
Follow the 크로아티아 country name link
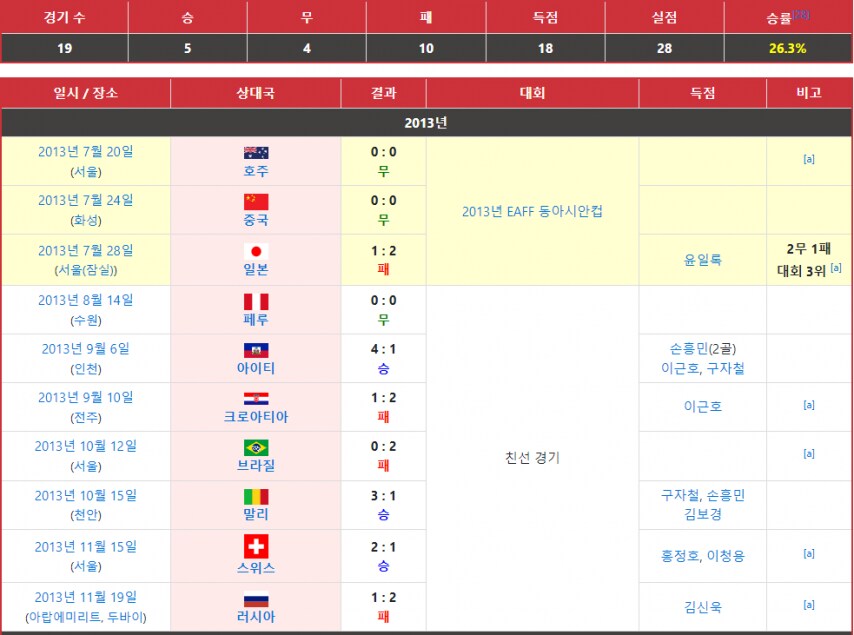256,416
